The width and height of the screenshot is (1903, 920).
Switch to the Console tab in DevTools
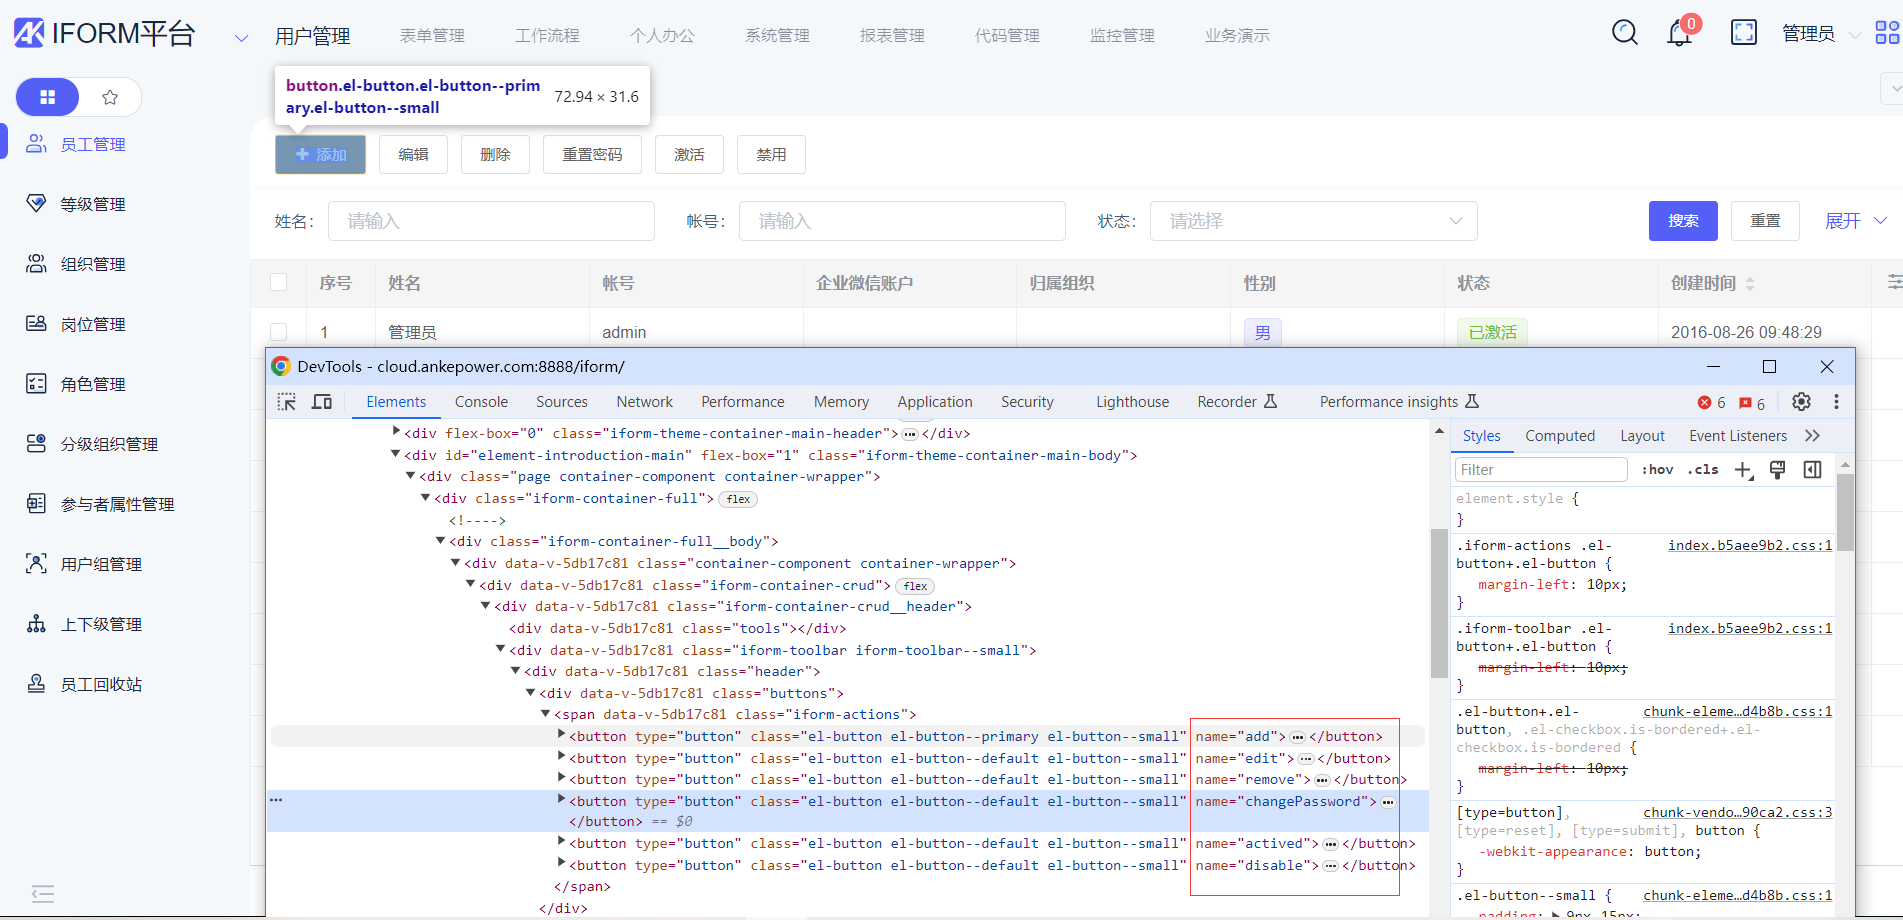pyautogui.click(x=481, y=402)
